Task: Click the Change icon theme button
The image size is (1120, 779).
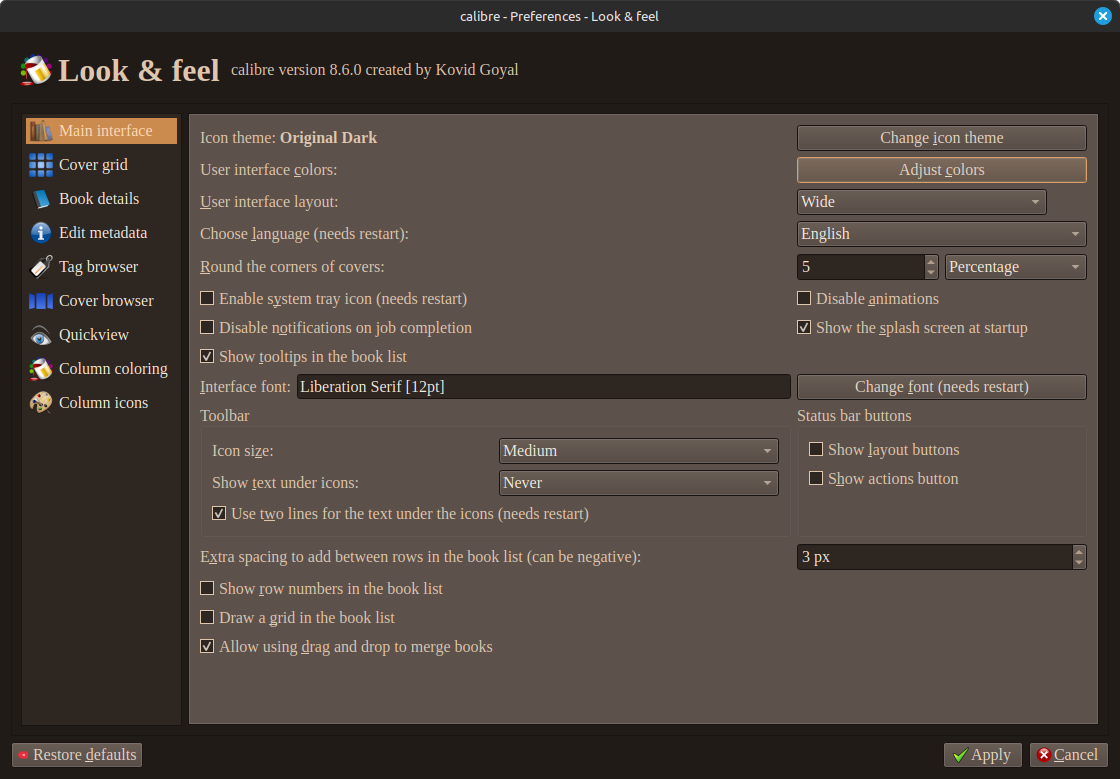Action: tap(941, 138)
